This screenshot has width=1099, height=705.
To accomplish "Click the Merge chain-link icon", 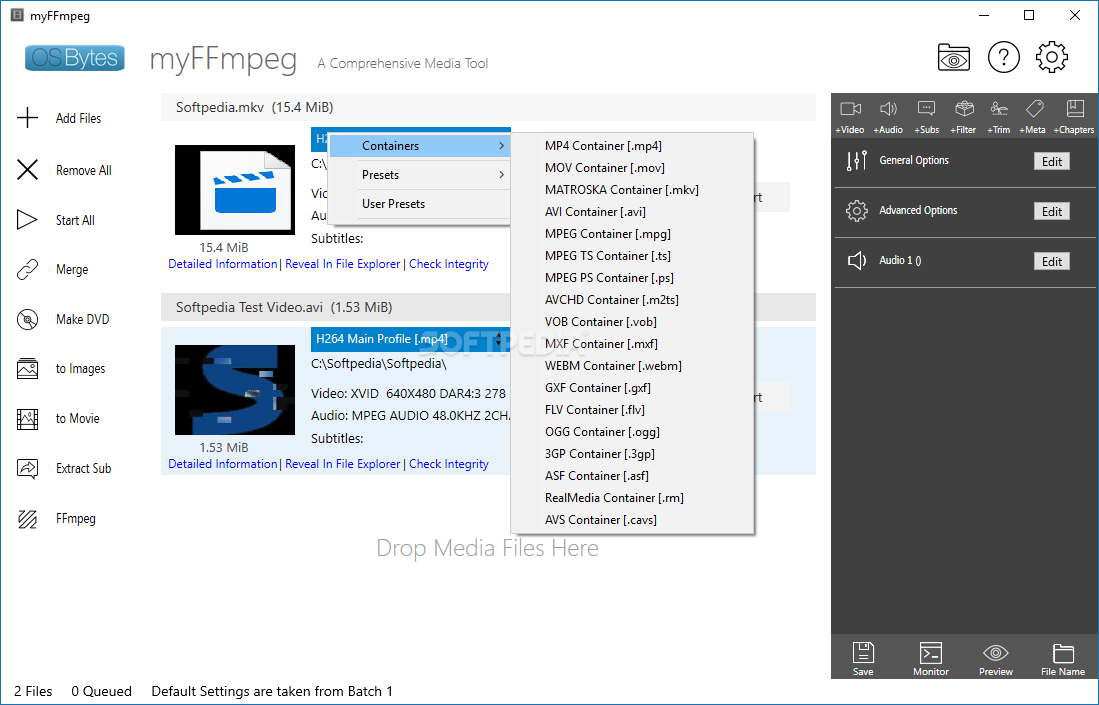I will (27, 269).
